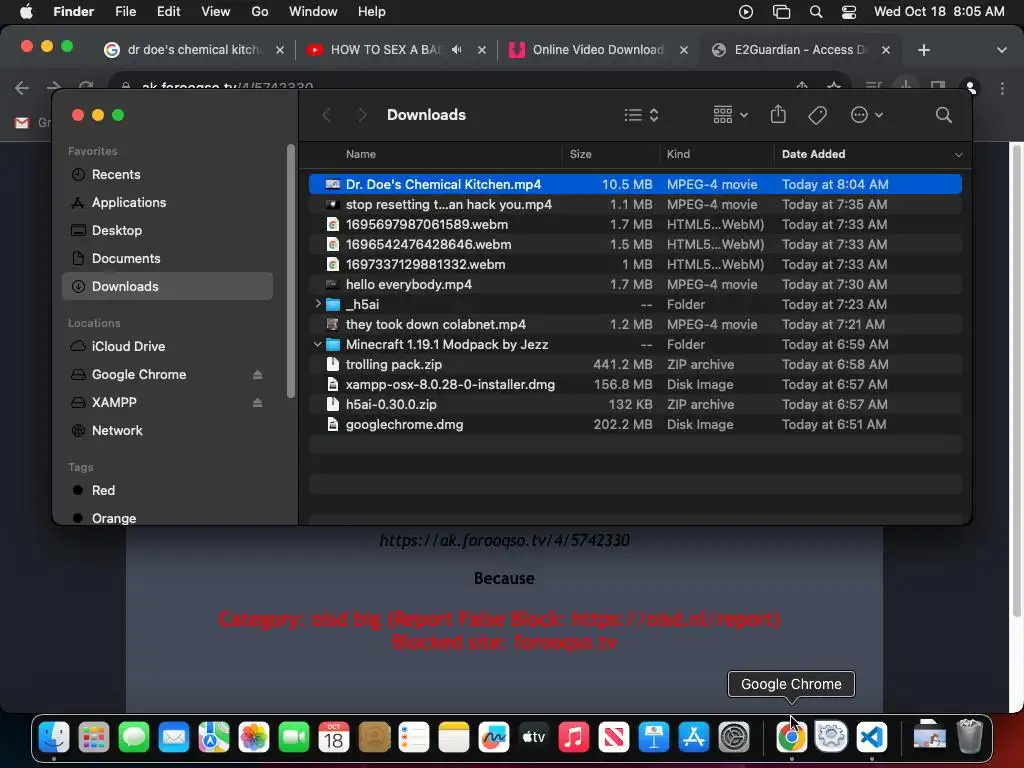Close the E2Guardian tab
1024x768 pixels.
pyautogui.click(x=886, y=50)
